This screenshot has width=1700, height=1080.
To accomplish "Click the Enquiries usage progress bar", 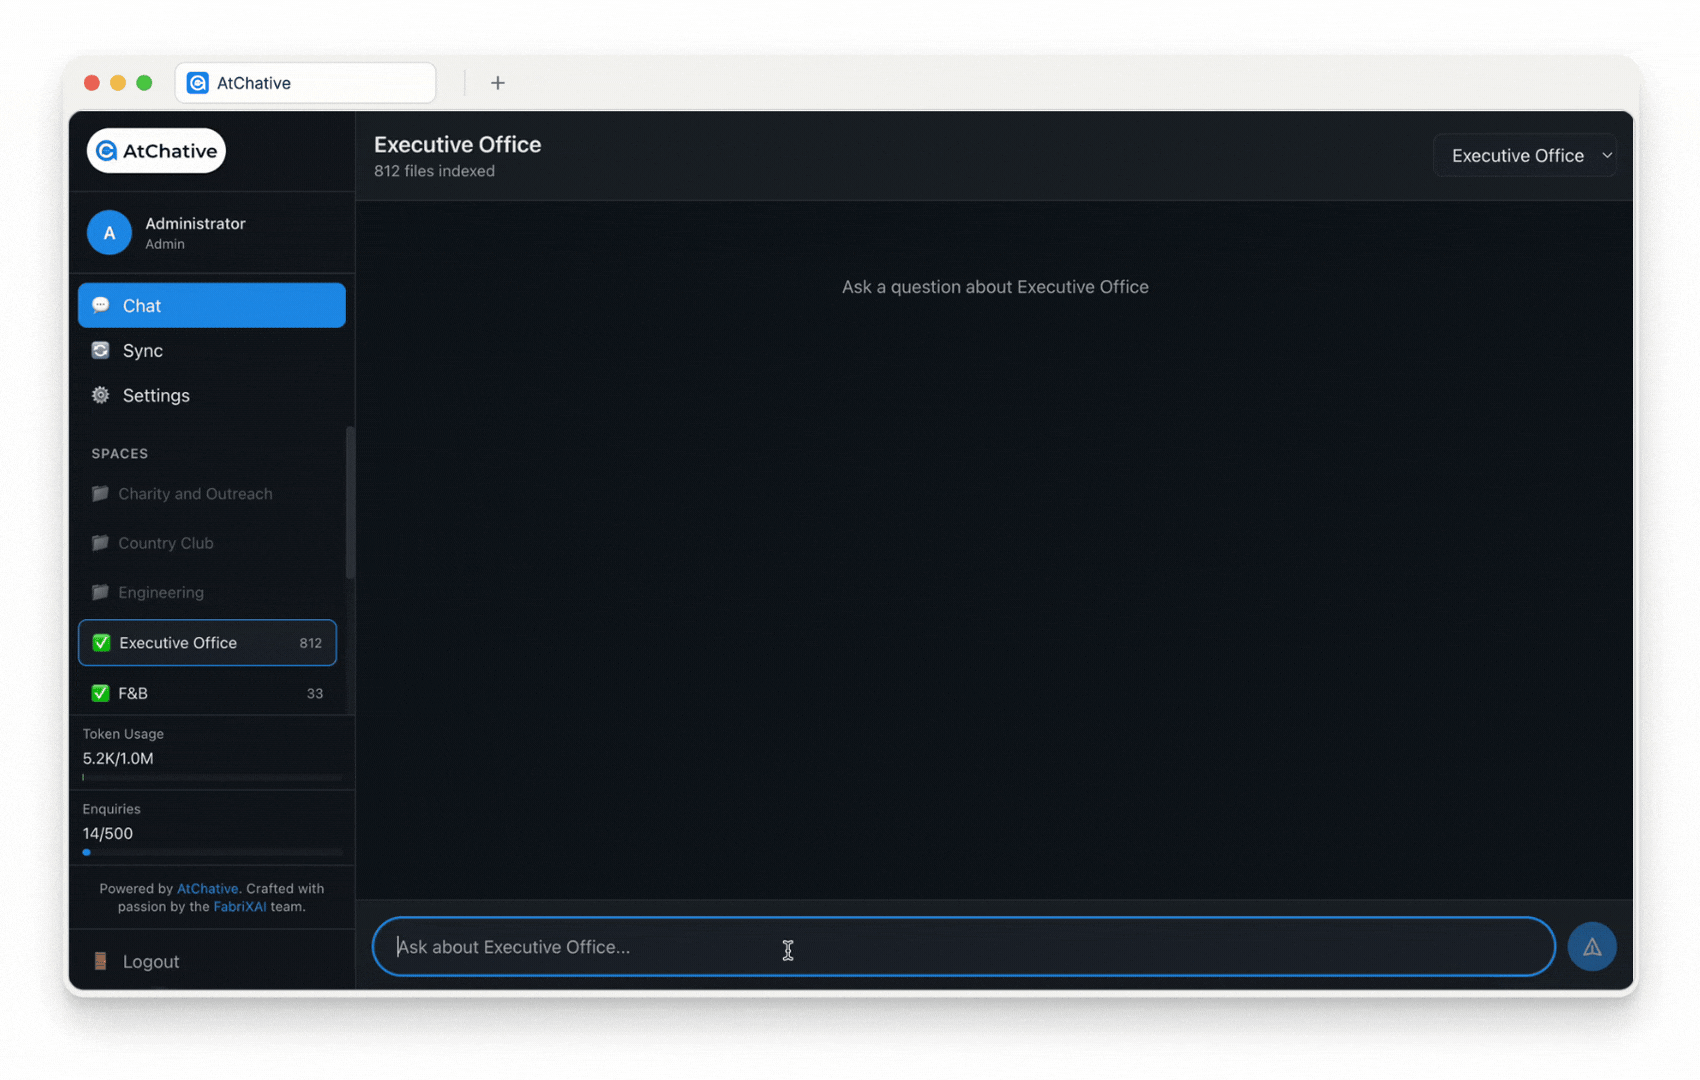I will [x=212, y=852].
